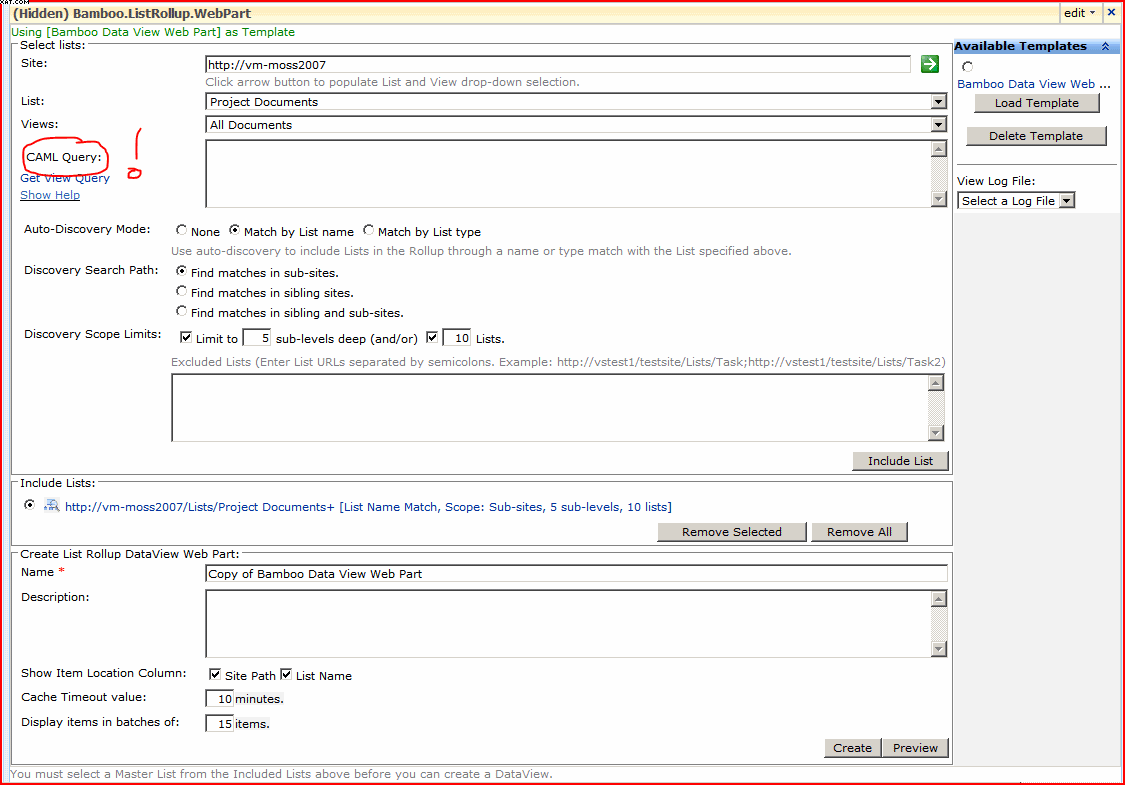Click the list icon beside the Project Documents URL
Image resolution: width=1125 pixels, height=785 pixels.
click(52, 506)
